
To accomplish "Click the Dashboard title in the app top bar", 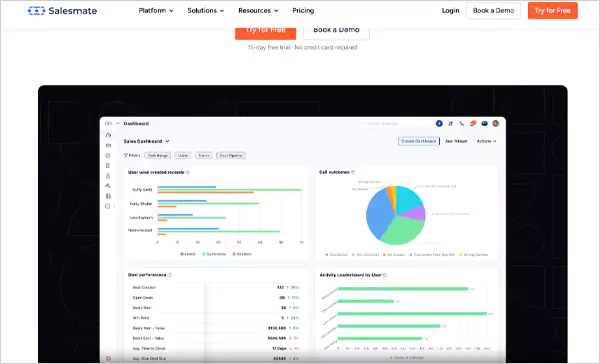I will [x=137, y=123].
